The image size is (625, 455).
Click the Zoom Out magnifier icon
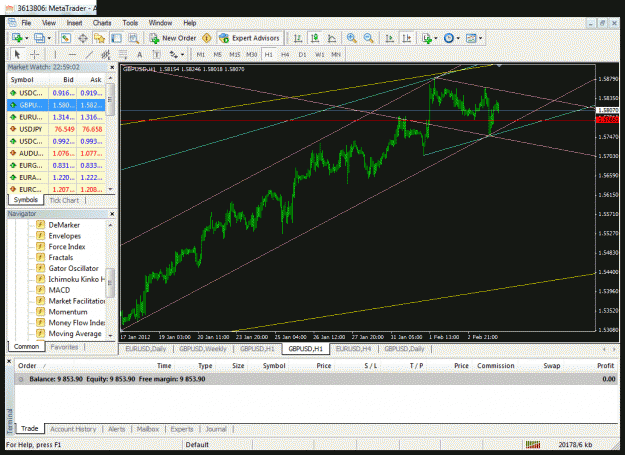368,38
